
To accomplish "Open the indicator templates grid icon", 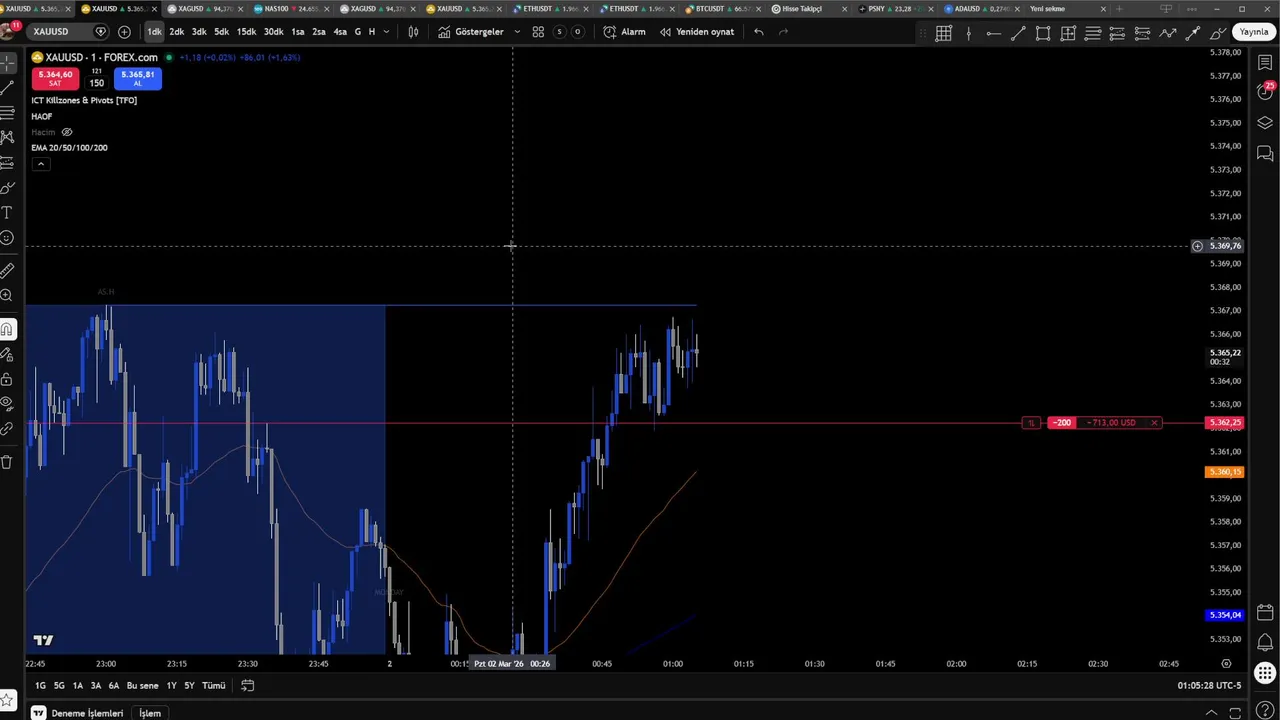I will tap(538, 32).
